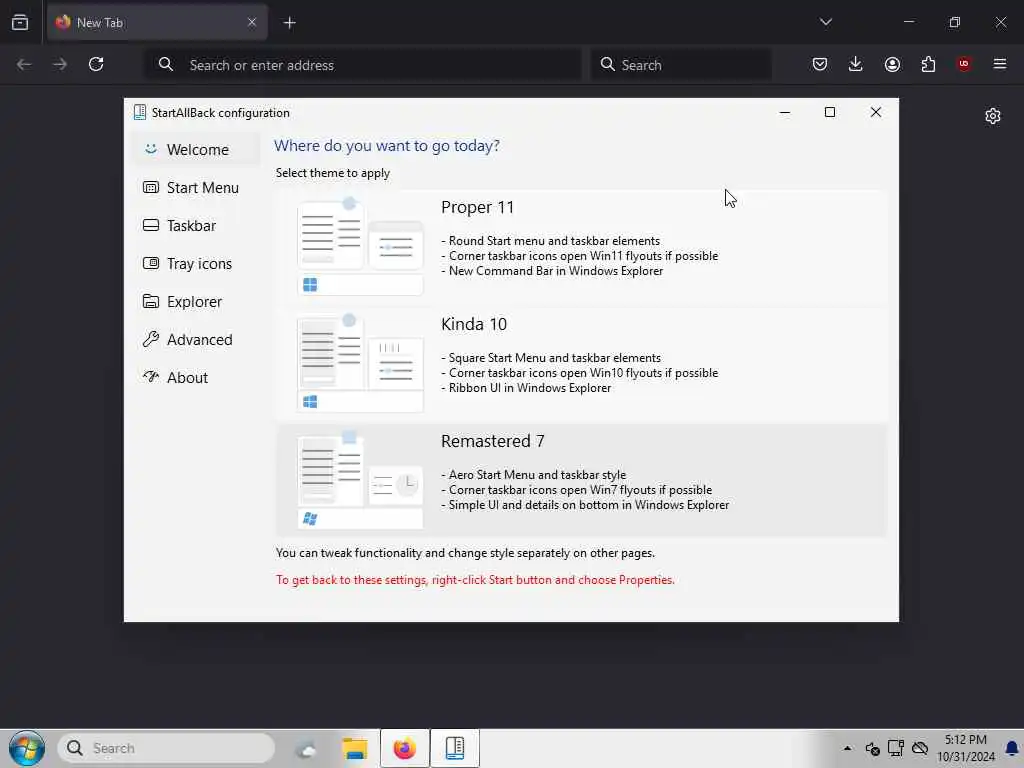Click the StartAllBack taskbar button
Viewport: 1024px width, 768px height.
pyautogui.click(x=455, y=748)
